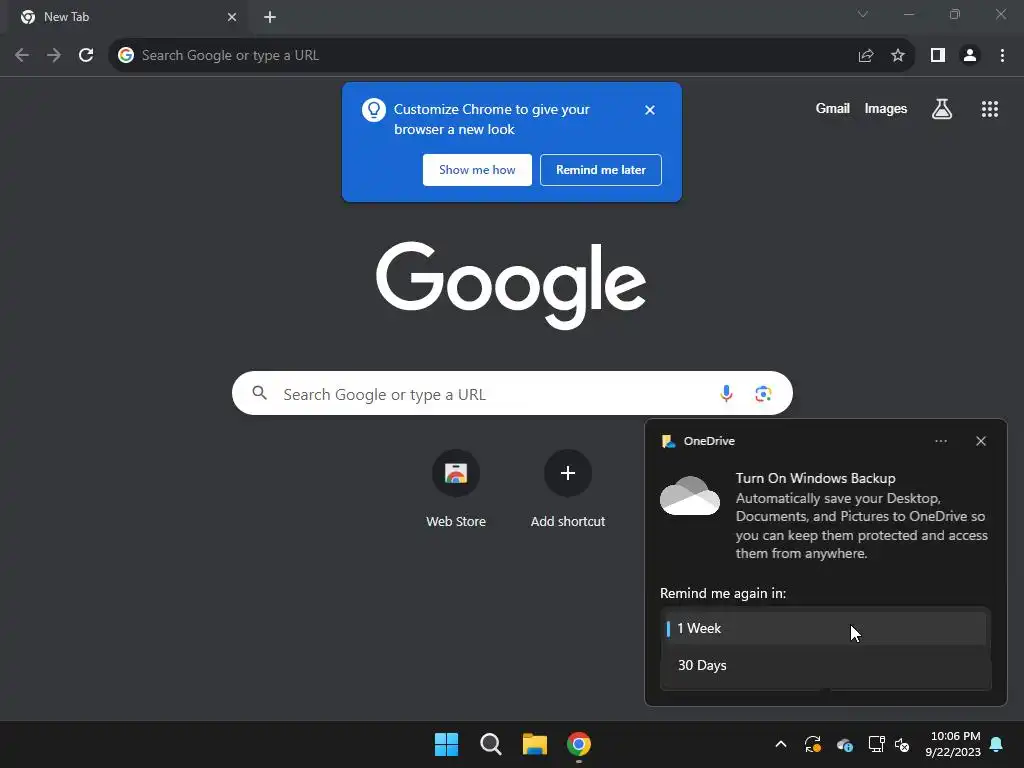Open the Search Labs flask icon
Screen dimensions: 1024x768
point(941,109)
